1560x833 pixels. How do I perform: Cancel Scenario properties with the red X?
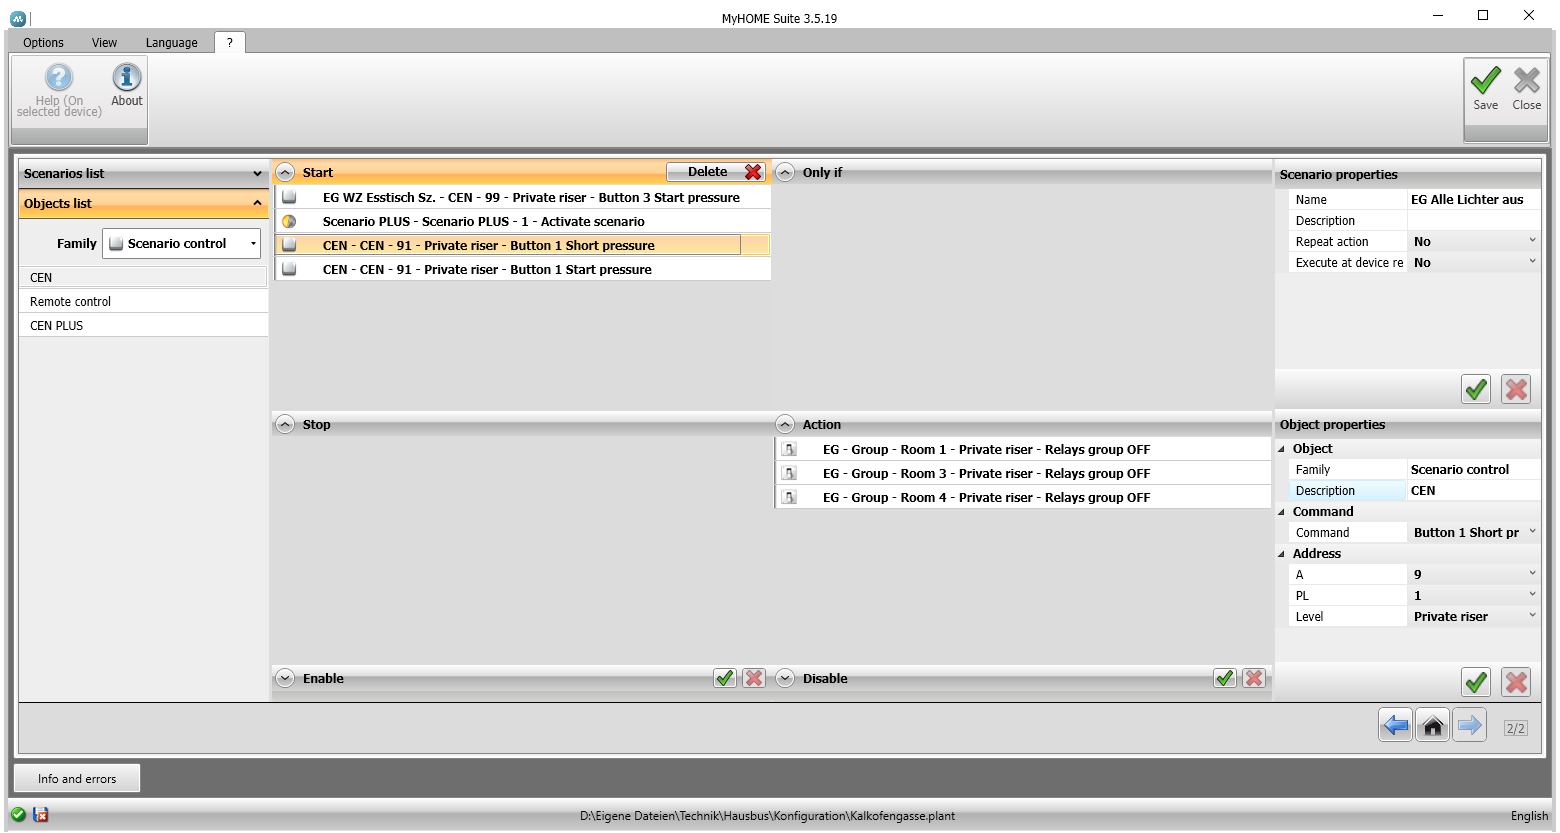(1516, 389)
